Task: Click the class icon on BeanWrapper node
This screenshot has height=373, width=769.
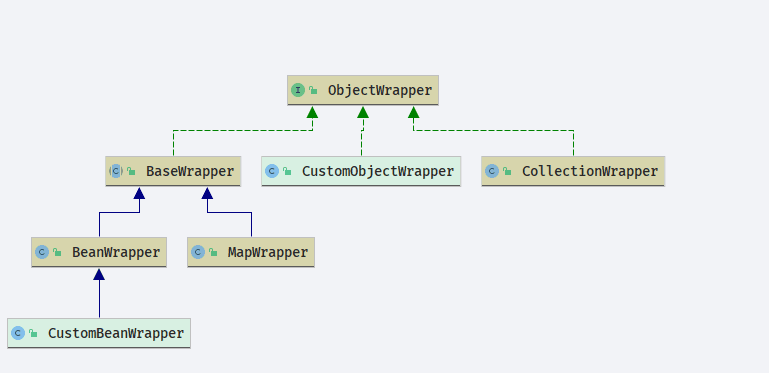Action: coord(42,252)
